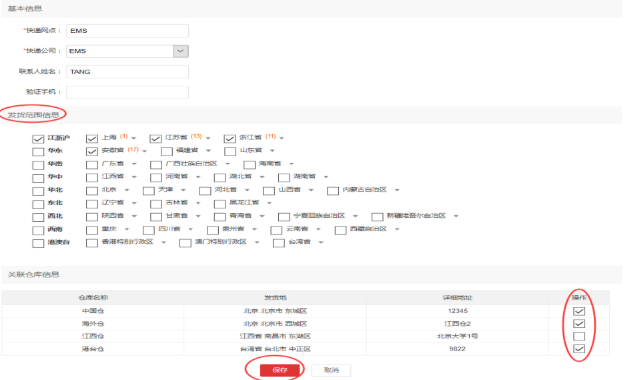Uncheck the 江苏省 checkbox
Viewport: 630px width, 380px height.
(155, 139)
